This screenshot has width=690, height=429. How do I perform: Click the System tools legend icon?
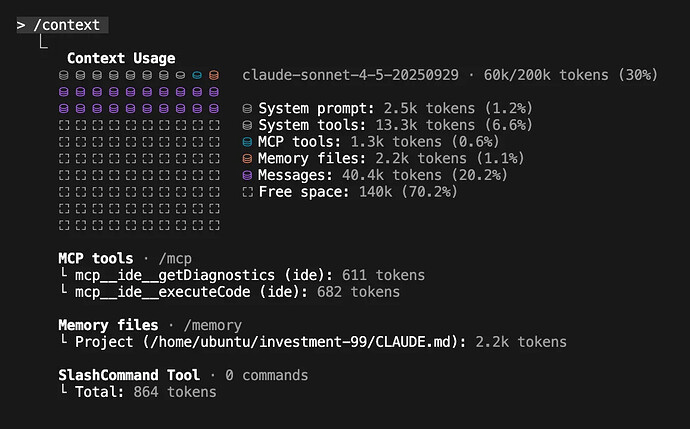(248, 125)
